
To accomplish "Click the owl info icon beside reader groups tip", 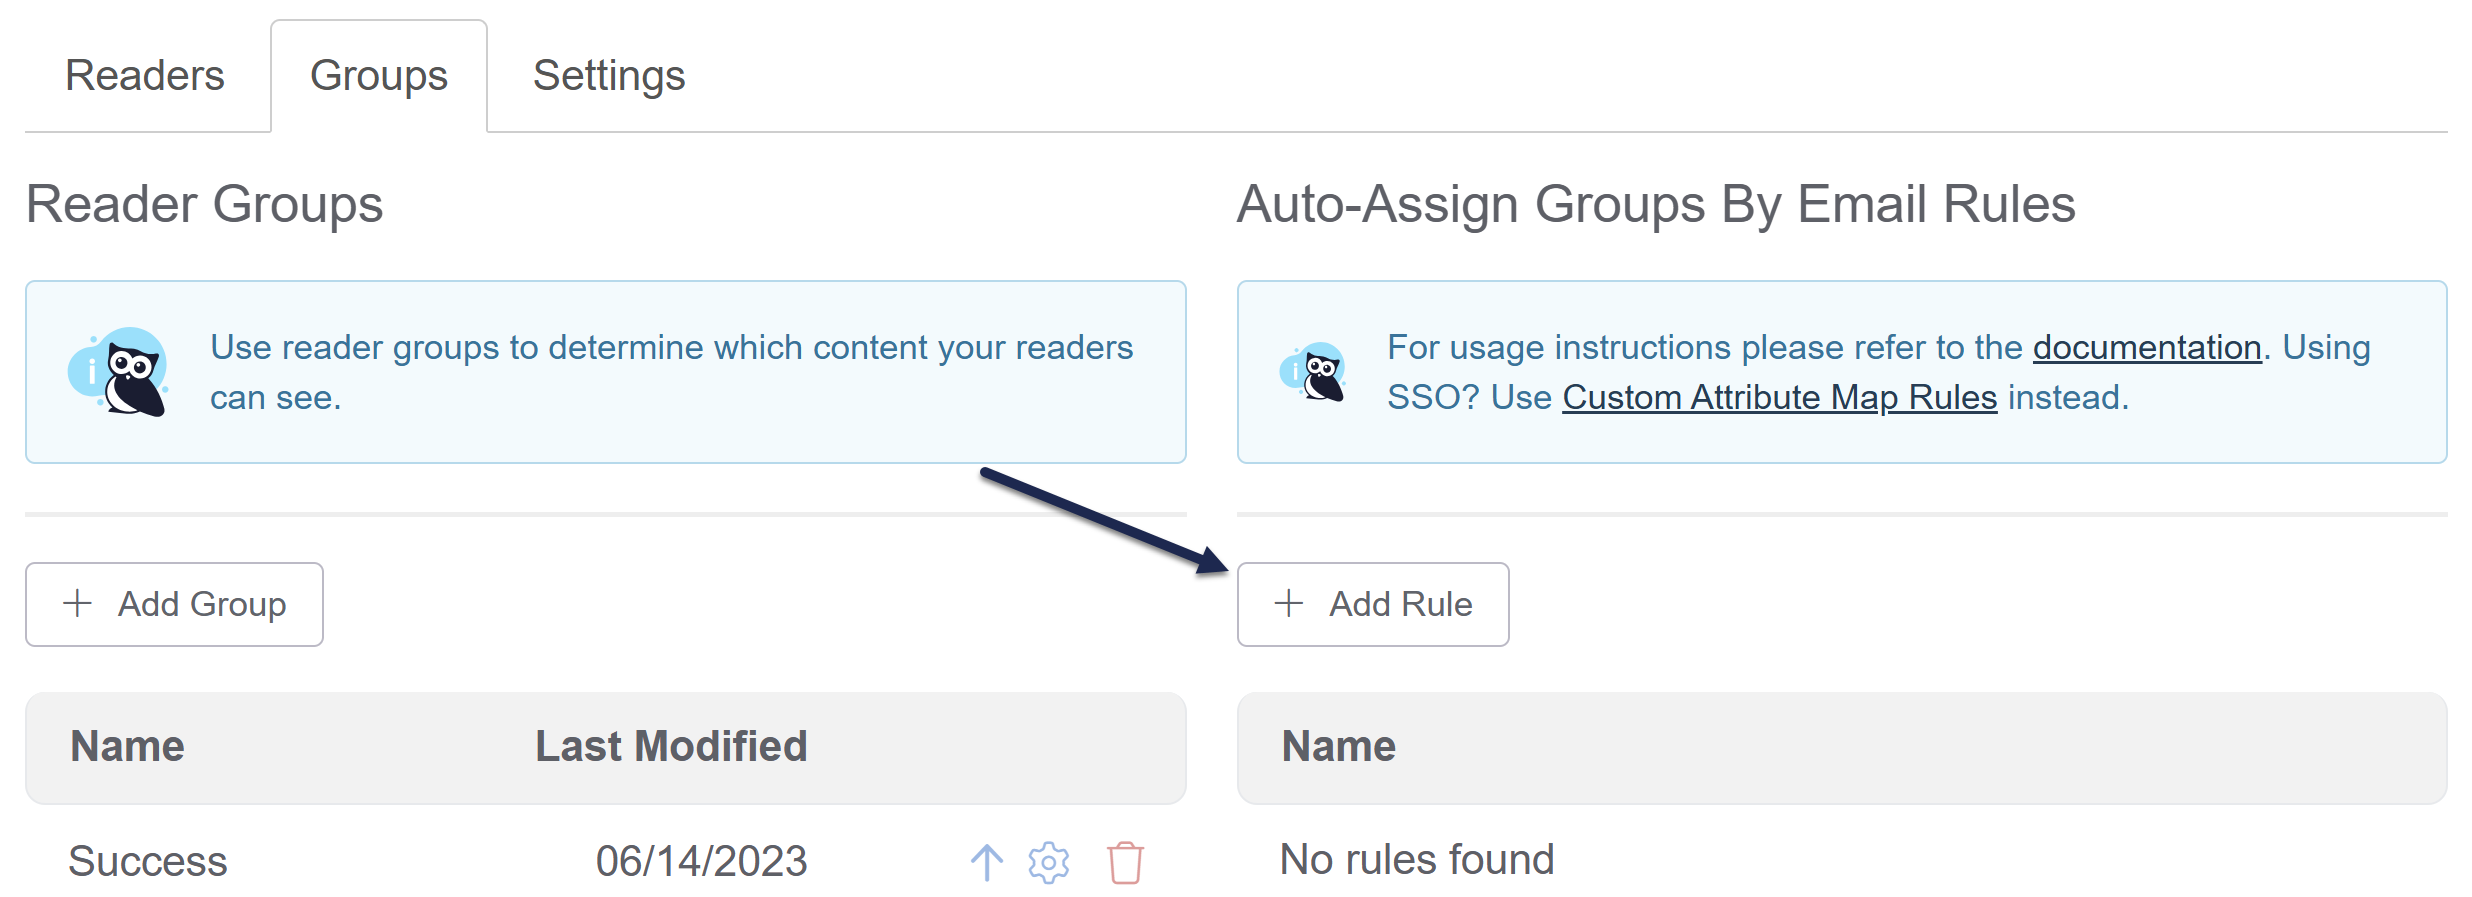I will [118, 372].
